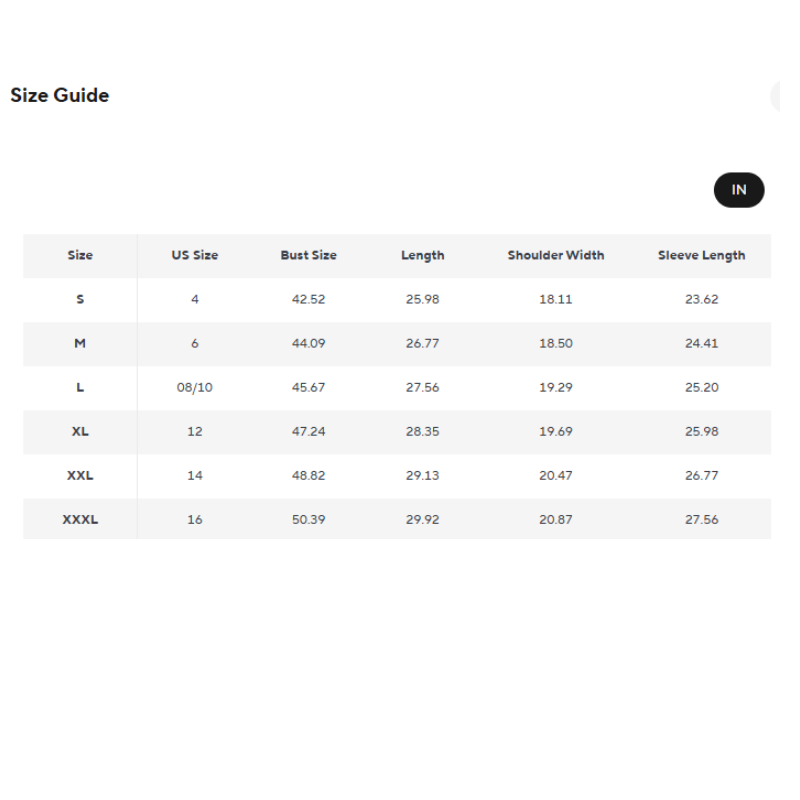Viewport: 800px width, 800px height.
Task: Select the XXL size row label
Action: 80,475
